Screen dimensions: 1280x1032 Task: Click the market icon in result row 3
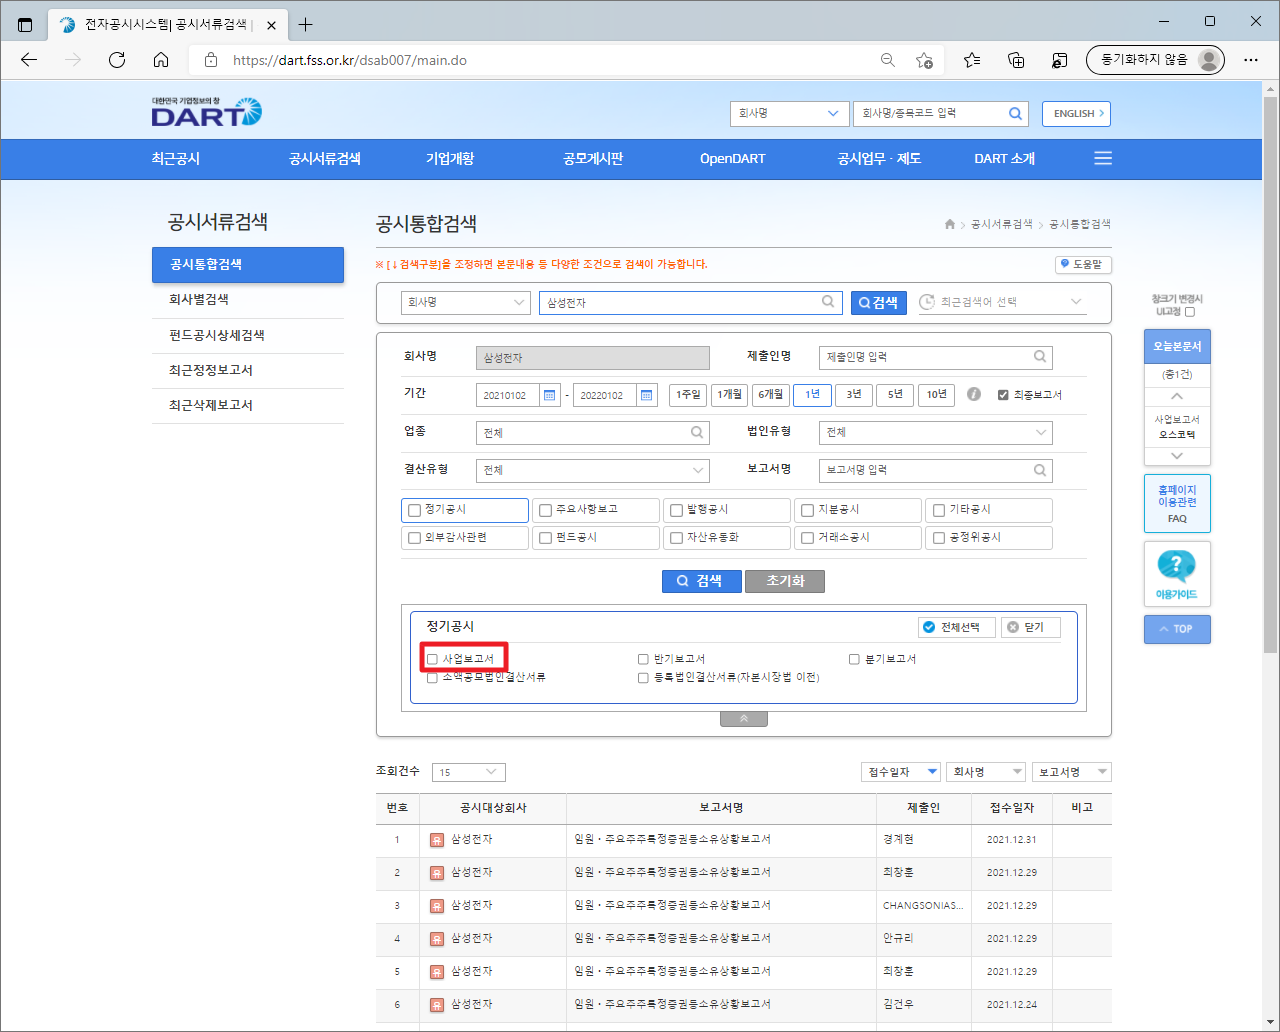point(437,906)
